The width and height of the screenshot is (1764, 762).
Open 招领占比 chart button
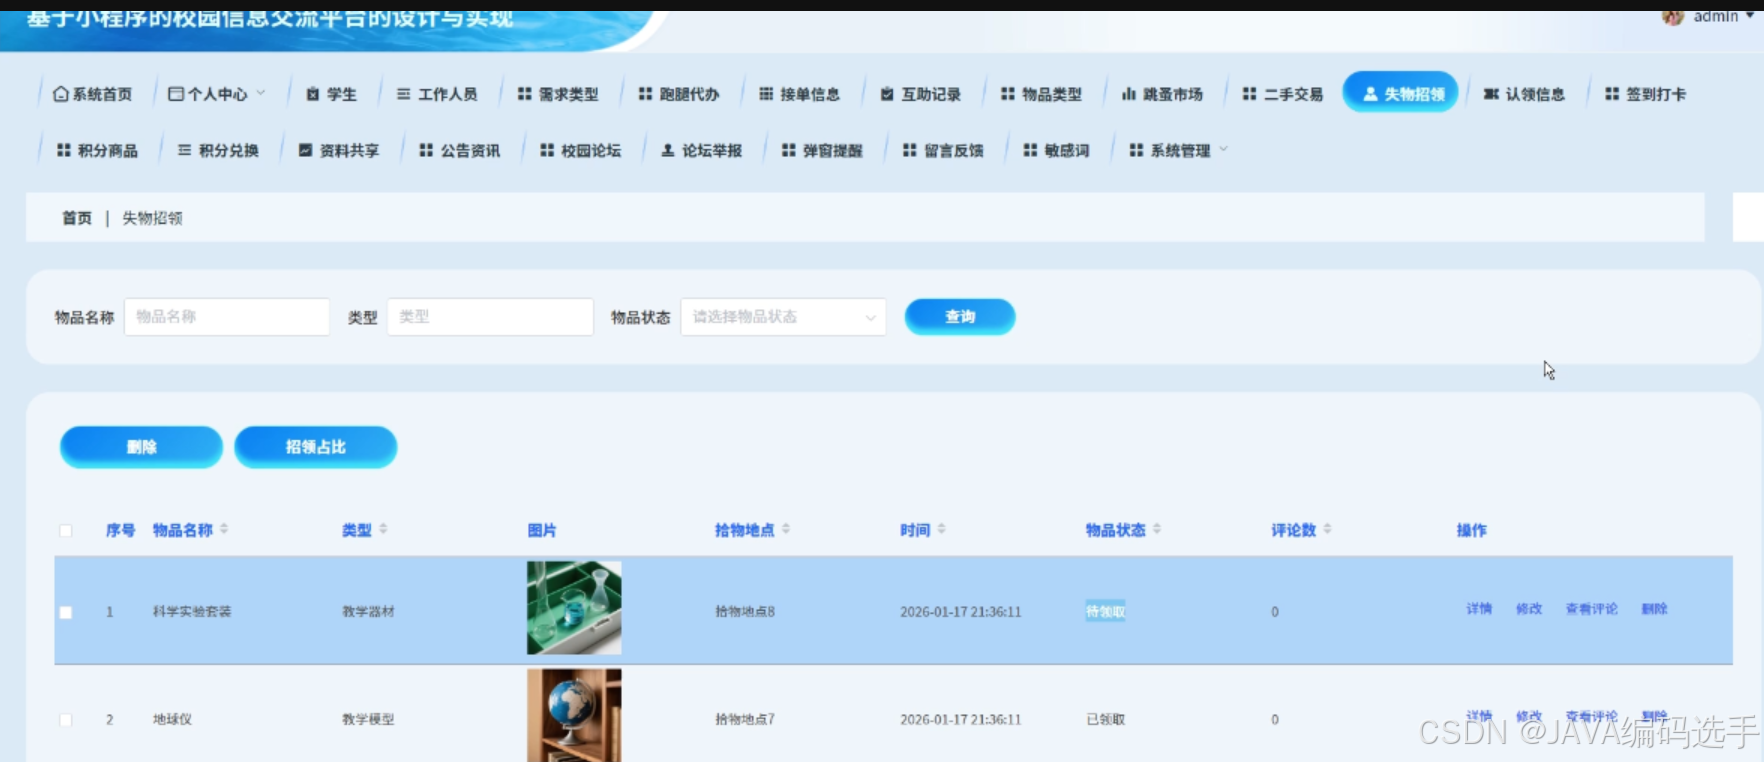point(315,447)
